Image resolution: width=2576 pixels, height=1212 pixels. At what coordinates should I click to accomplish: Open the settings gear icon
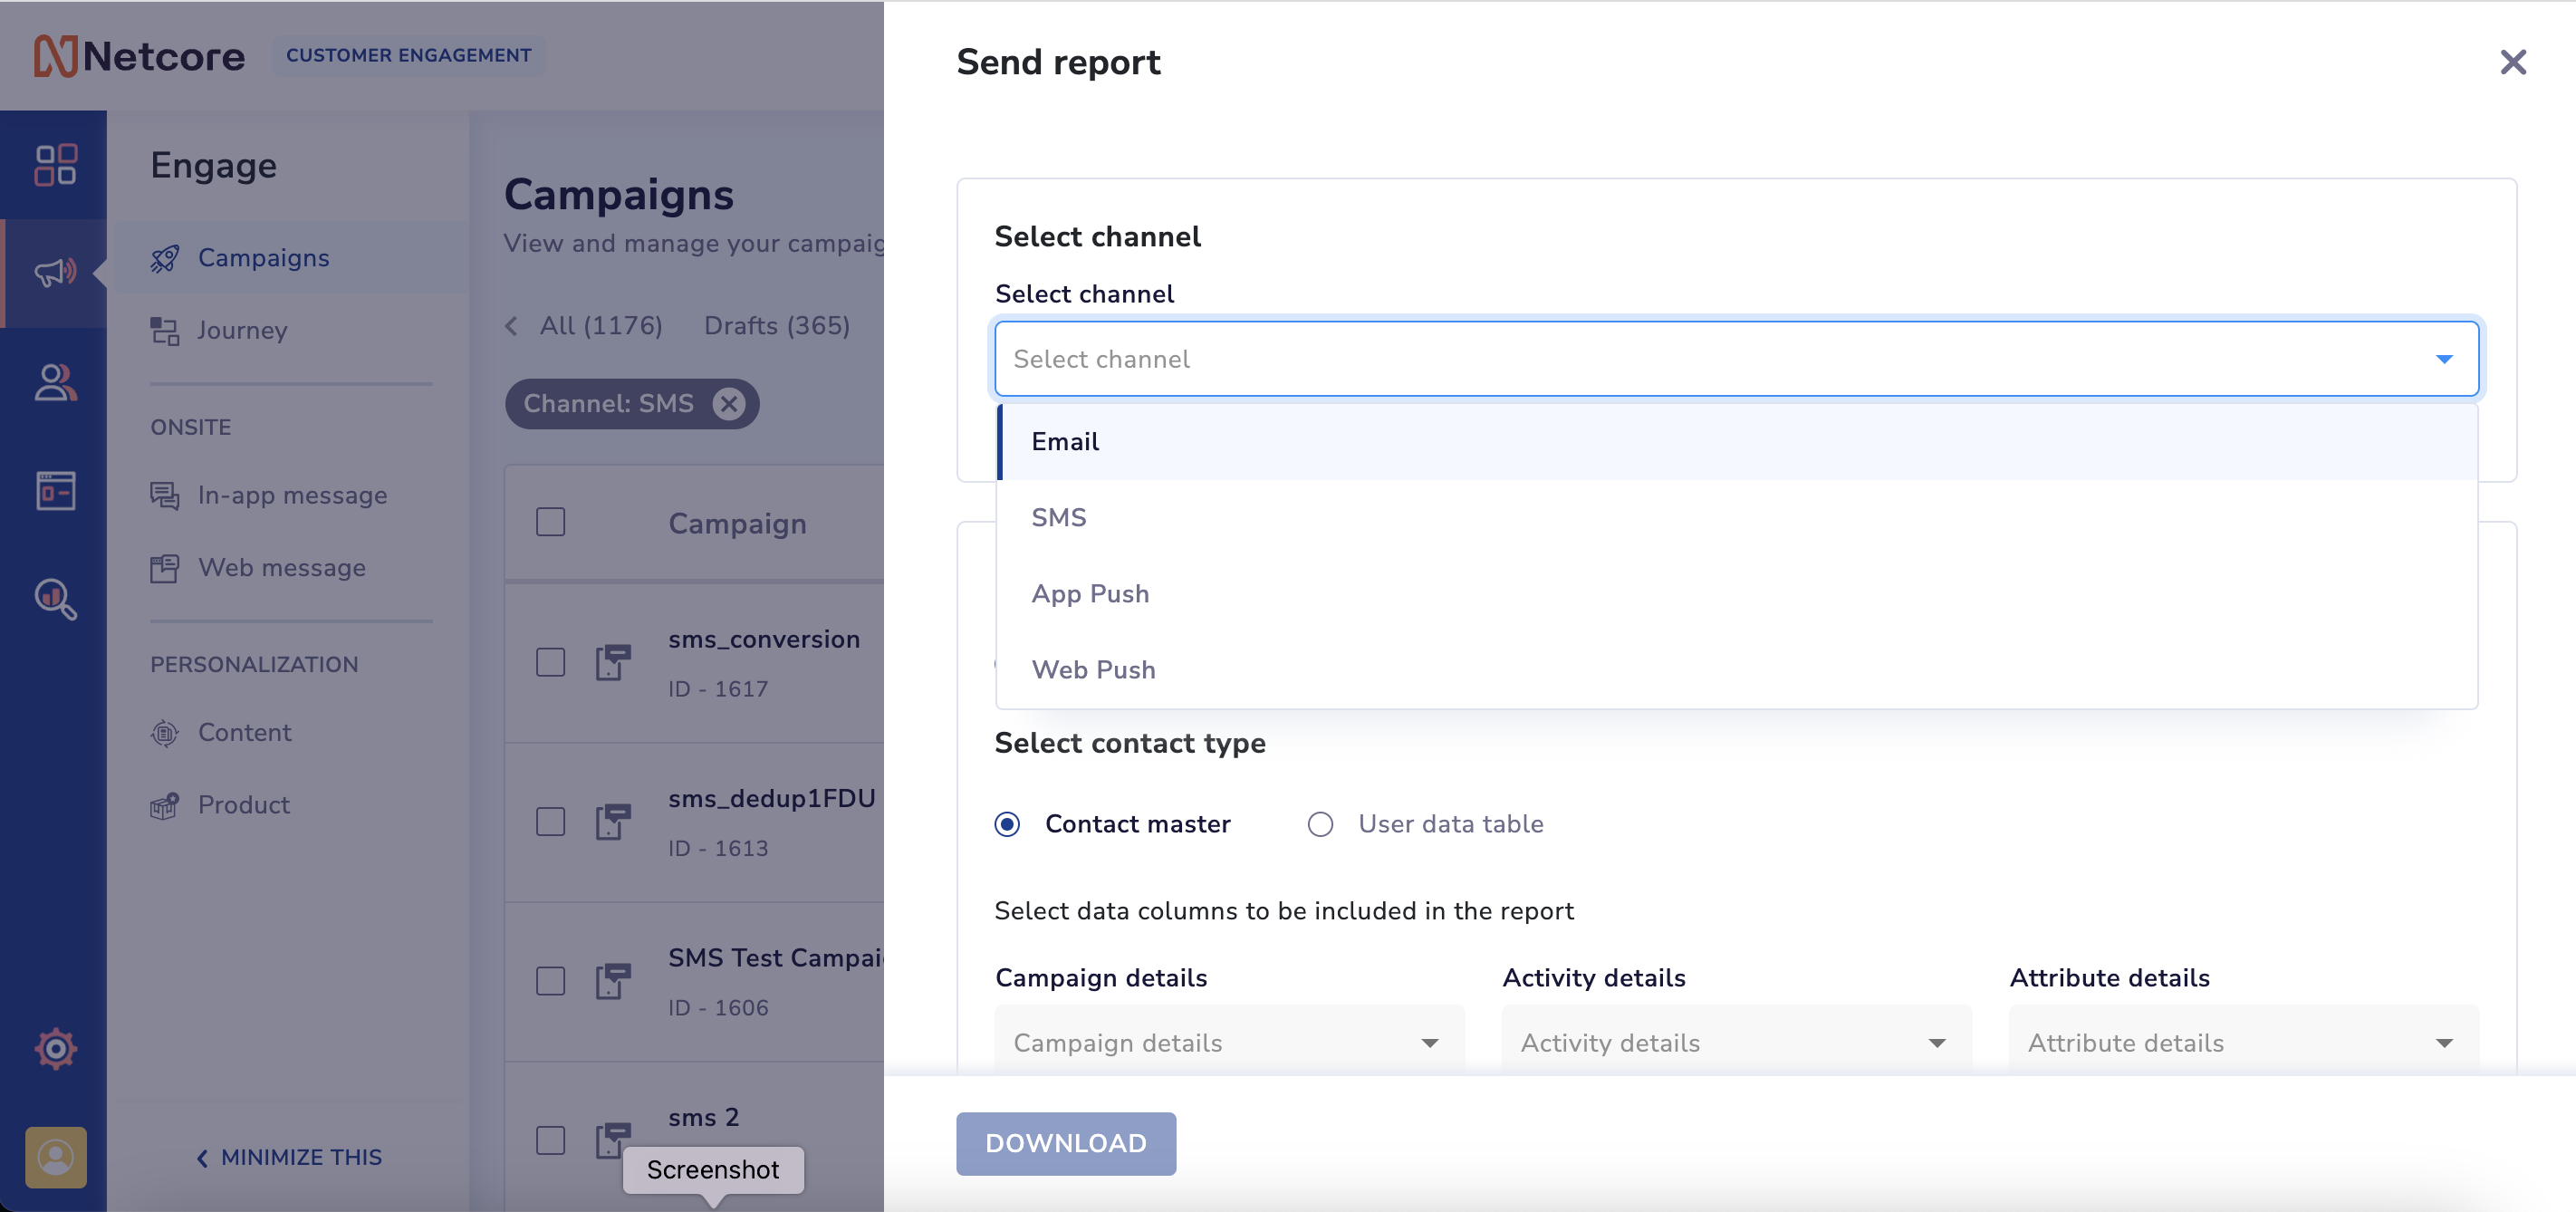point(55,1048)
